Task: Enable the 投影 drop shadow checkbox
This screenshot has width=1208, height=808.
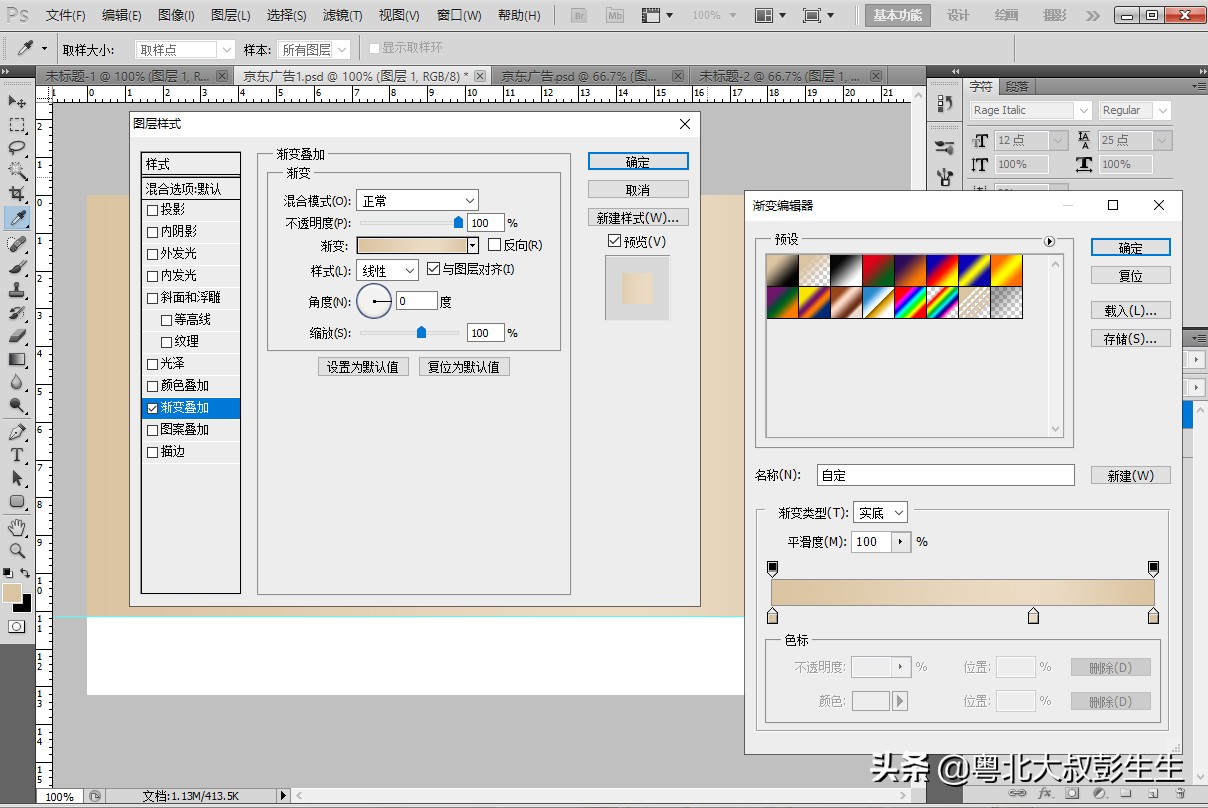Action: coord(153,210)
